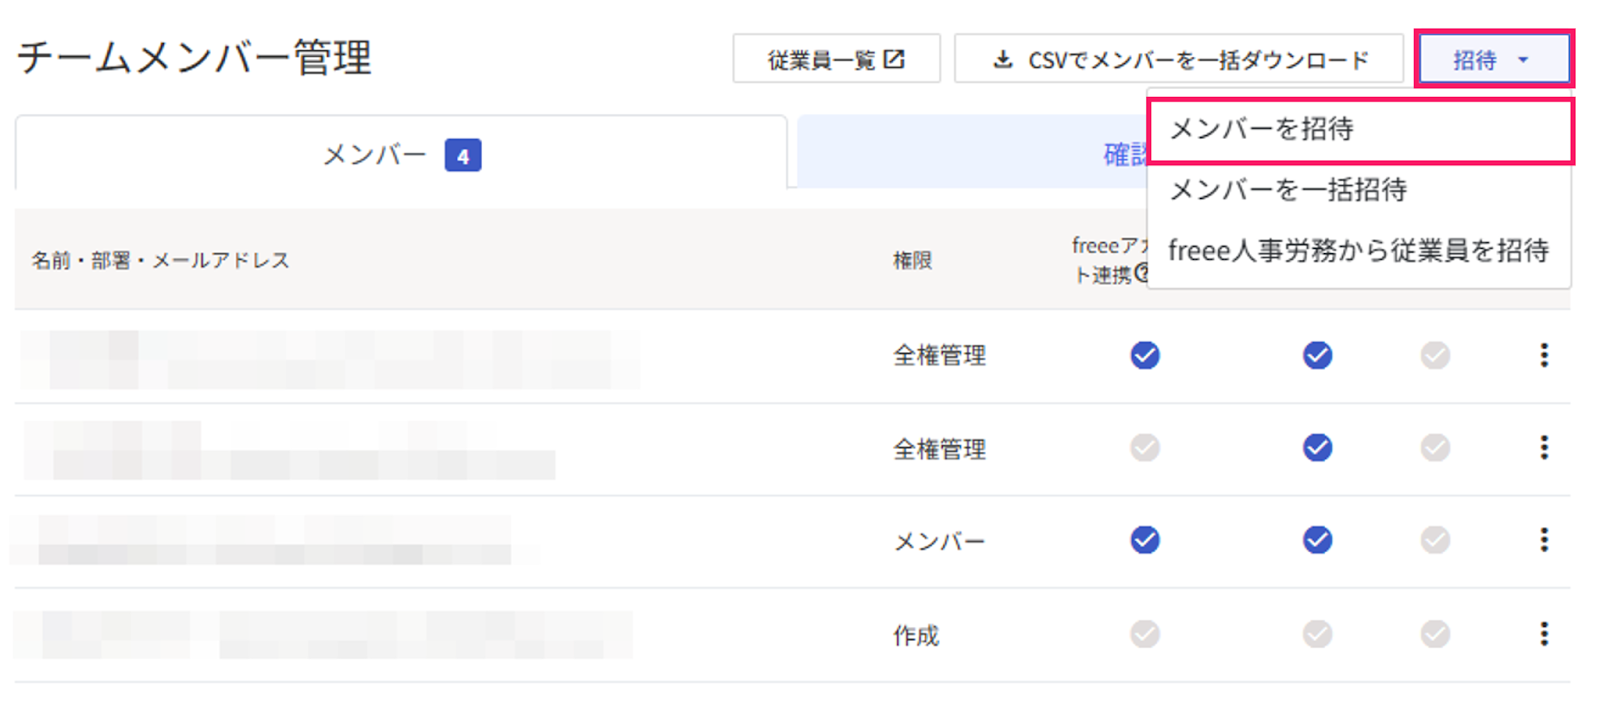Open the partially hidden 確認 tab
The width and height of the screenshot is (1600, 705).
coord(1122,154)
